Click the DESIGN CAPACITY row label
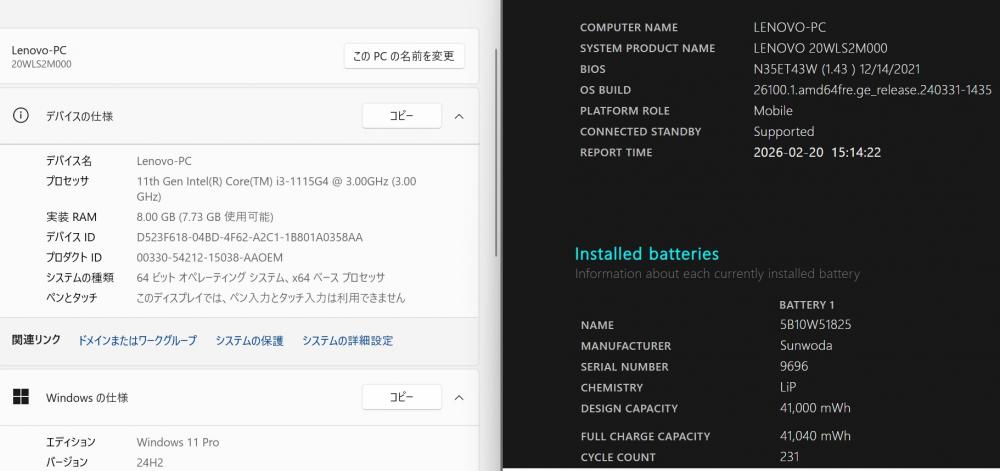The image size is (1000, 471). point(629,409)
